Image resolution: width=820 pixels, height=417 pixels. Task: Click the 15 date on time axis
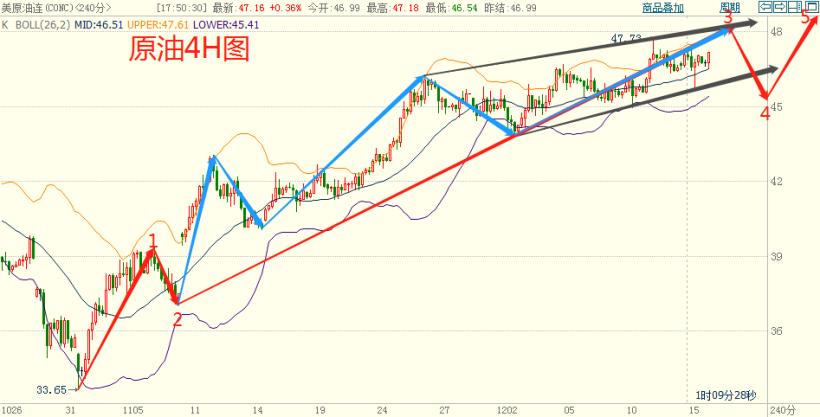click(x=694, y=410)
